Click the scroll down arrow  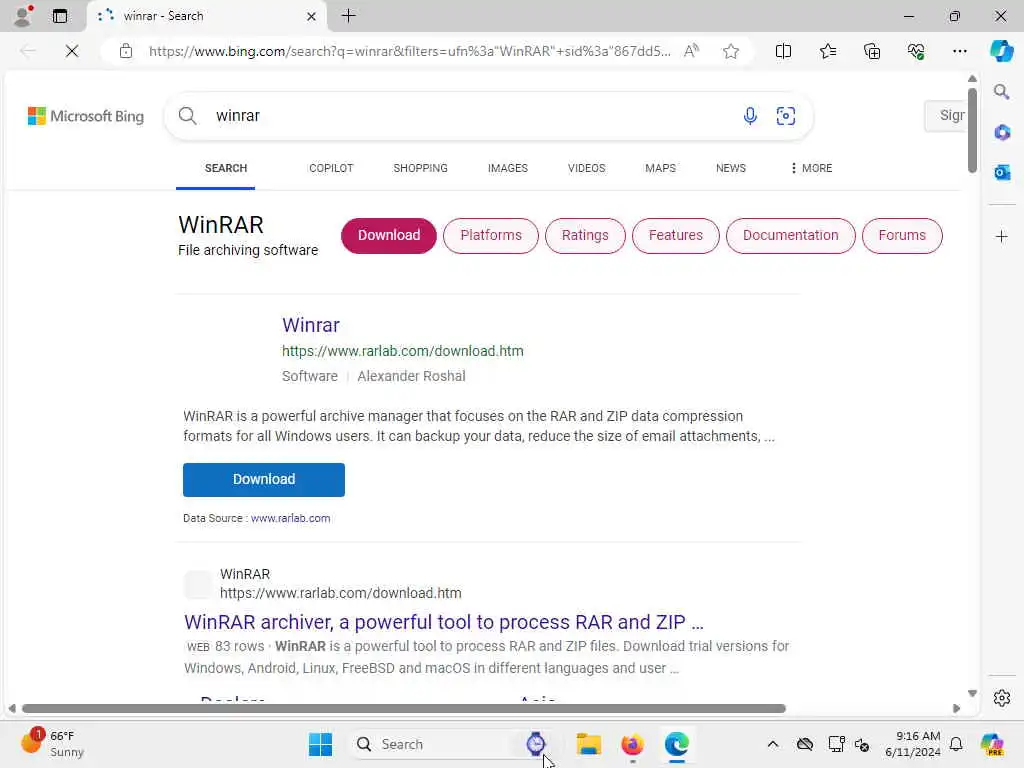tap(972, 694)
